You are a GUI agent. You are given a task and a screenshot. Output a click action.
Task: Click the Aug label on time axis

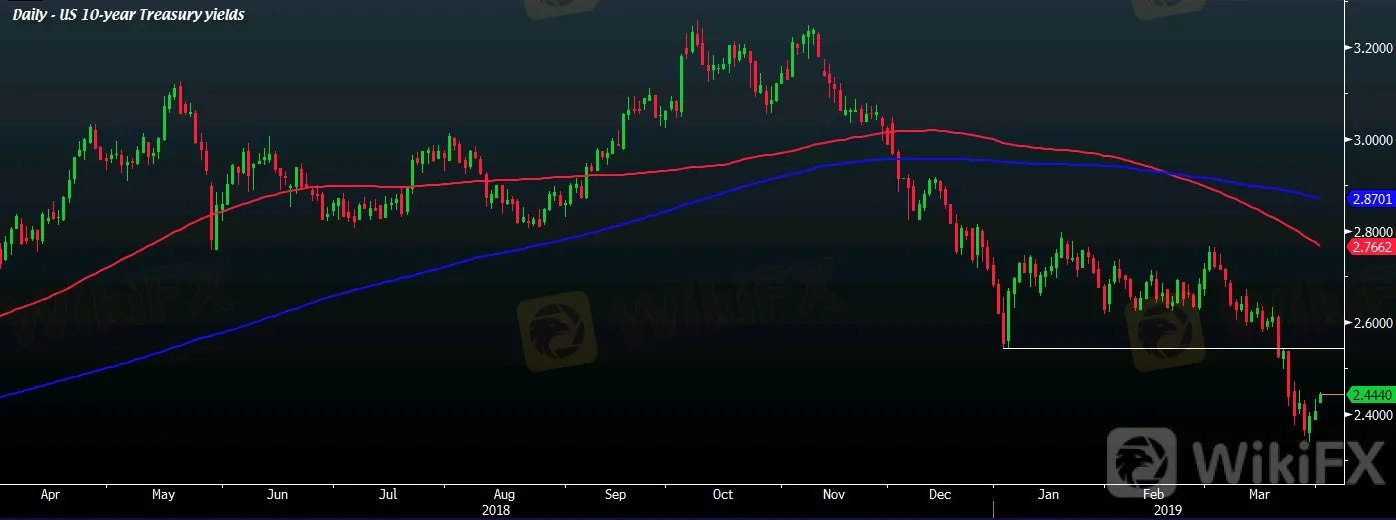(504, 494)
